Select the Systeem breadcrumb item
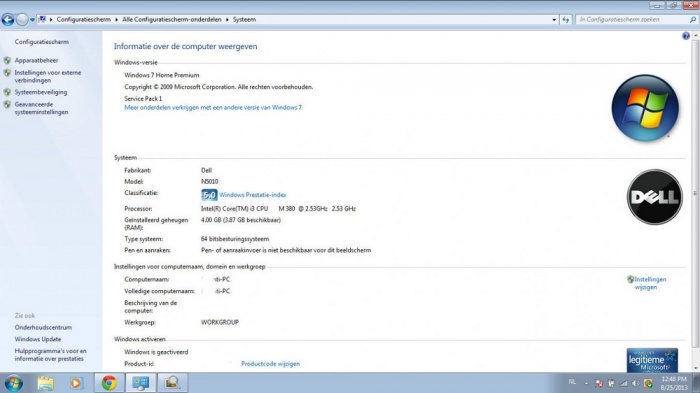 tap(244, 20)
